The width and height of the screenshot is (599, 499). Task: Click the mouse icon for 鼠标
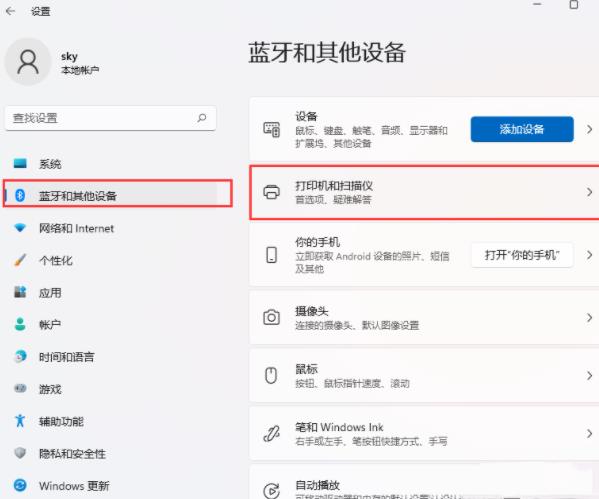pyautogui.click(x=271, y=375)
